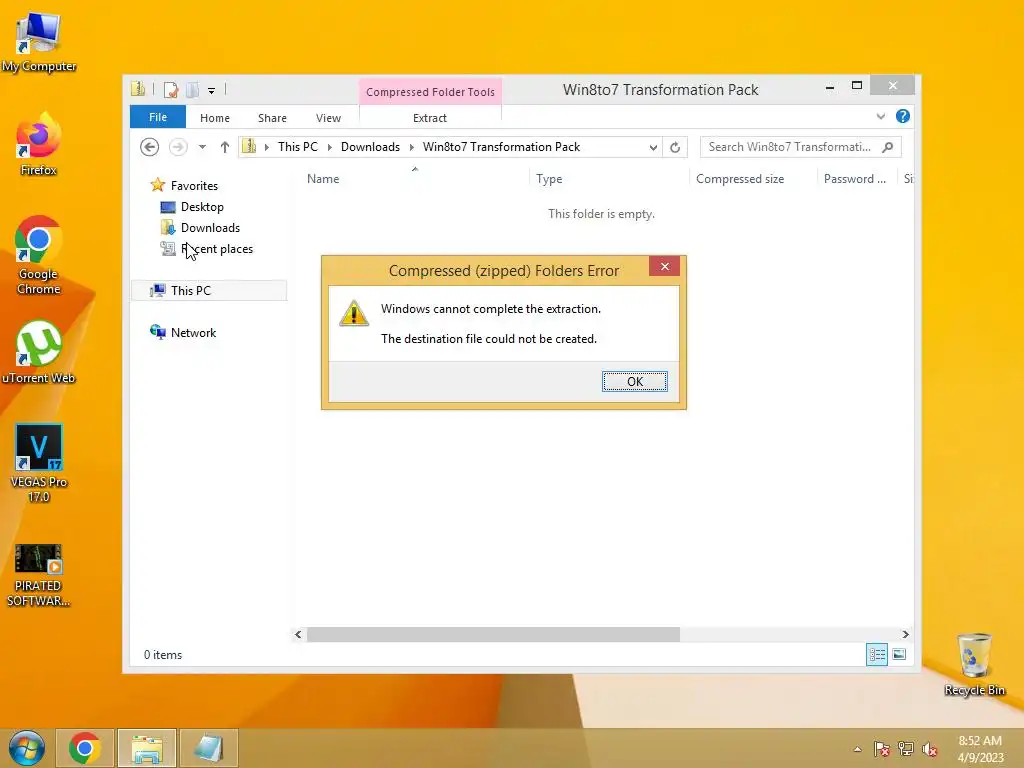Select Downloads in the address breadcrumb
This screenshot has width=1024, height=768.
(x=370, y=147)
